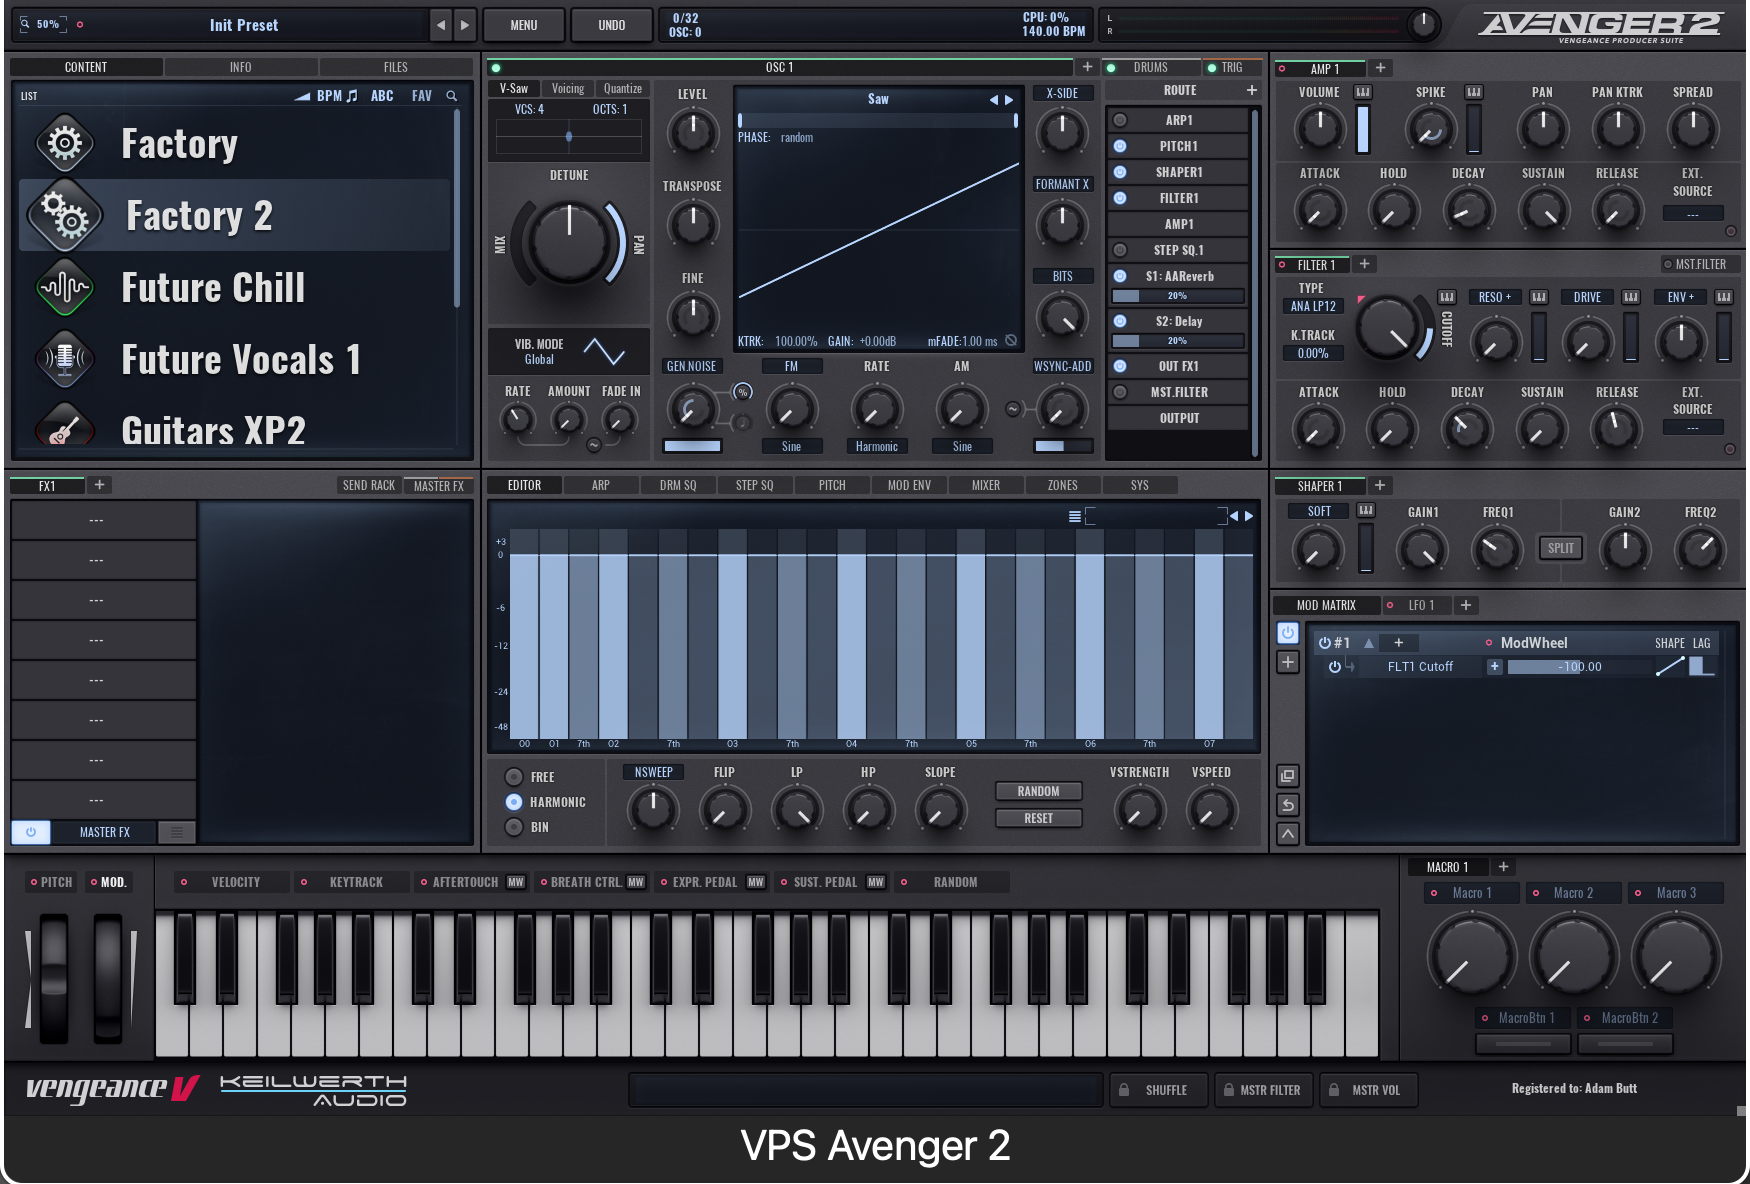Open preset browser search magnifier icon
This screenshot has width=1750, height=1184.
click(x=452, y=96)
